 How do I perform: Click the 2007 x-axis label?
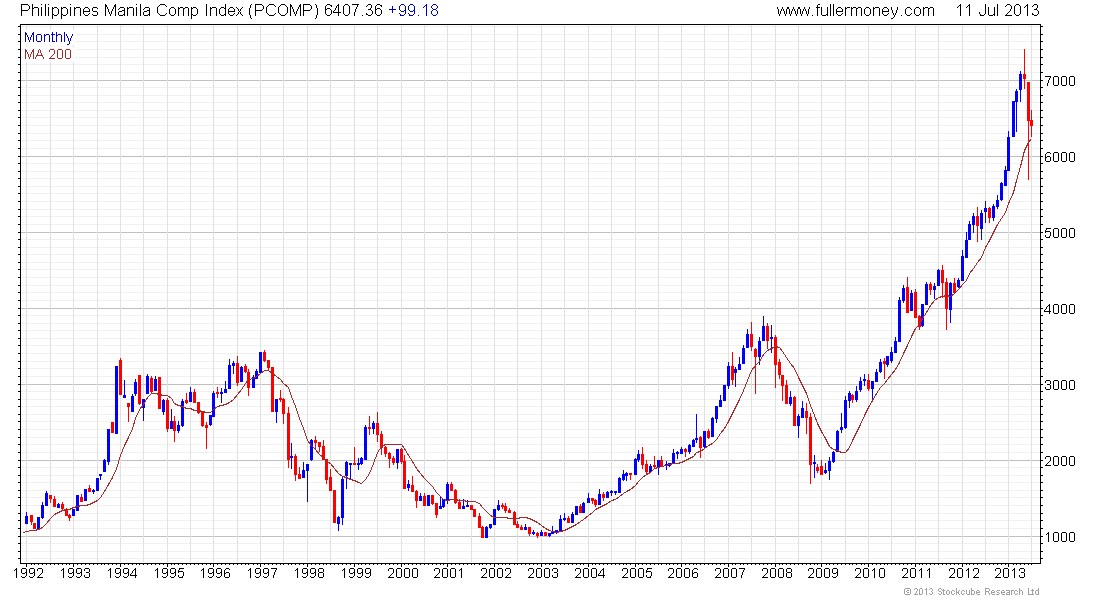(x=730, y=573)
